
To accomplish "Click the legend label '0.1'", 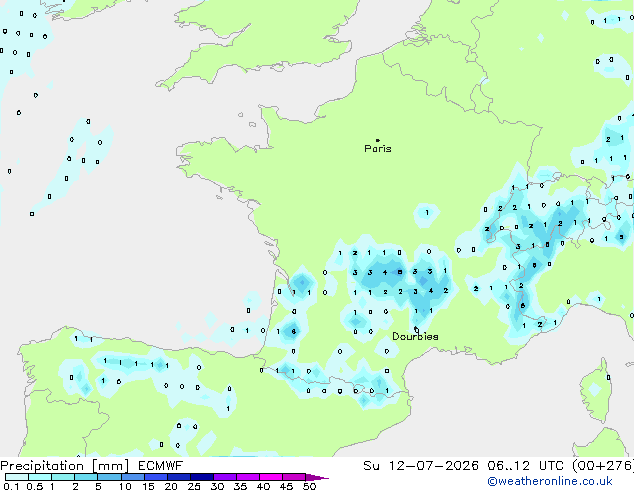I will click(11, 486).
